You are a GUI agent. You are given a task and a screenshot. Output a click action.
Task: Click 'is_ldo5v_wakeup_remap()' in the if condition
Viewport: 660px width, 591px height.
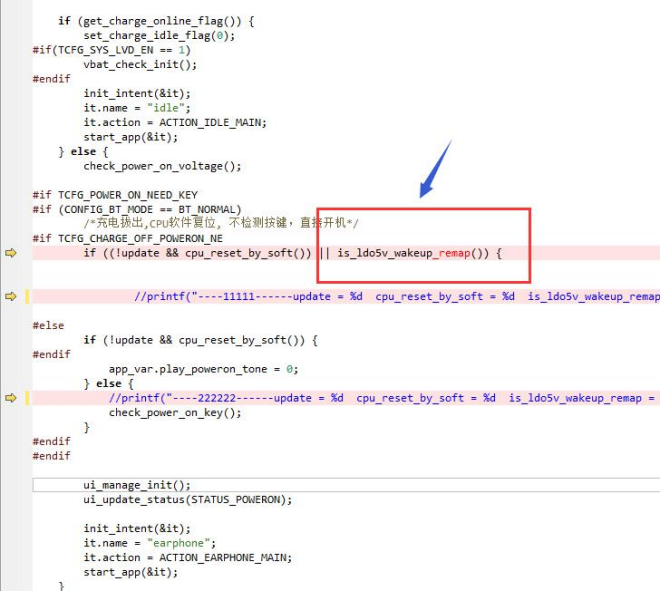pos(413,253)
